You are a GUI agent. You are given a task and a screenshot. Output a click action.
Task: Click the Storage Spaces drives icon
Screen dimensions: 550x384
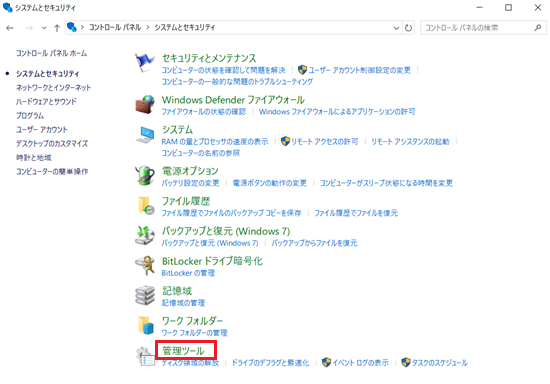click(x=145, y=295)
